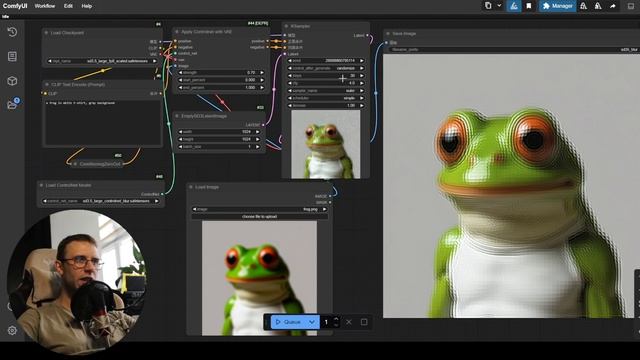
Task: Click the bookmark icon in top toolbar
Action: click(529, 6)
